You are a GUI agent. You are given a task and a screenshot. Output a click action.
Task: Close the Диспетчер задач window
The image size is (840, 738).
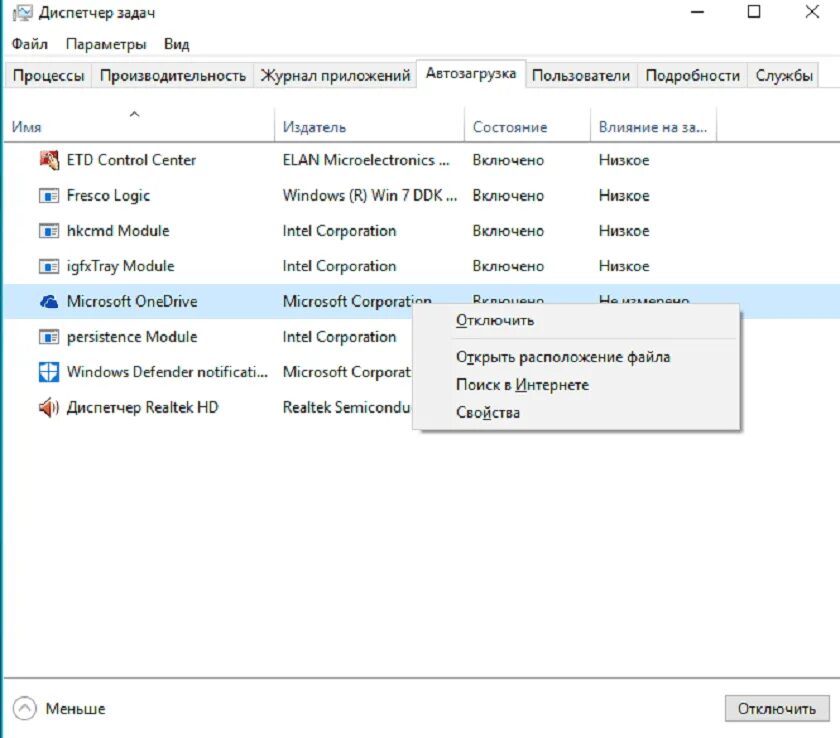pos(812,12)
